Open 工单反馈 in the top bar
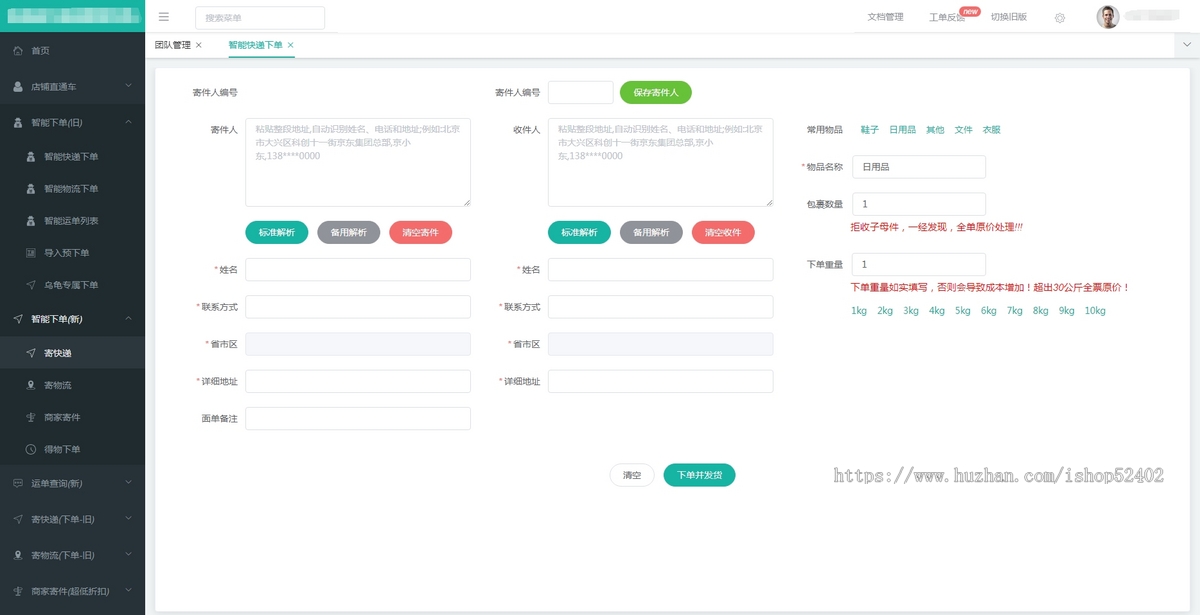 coord(946,18)
